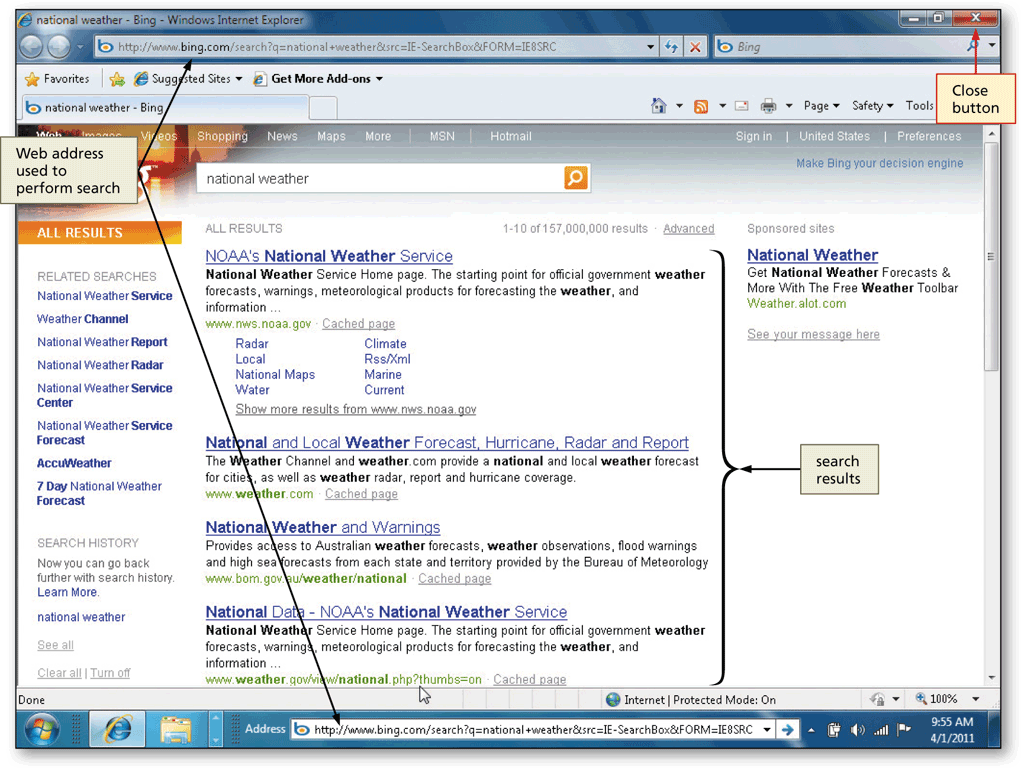Open the Home button dropdown arrow
The height and width of the screenshot is (768, 1021).
click(679, 106)
